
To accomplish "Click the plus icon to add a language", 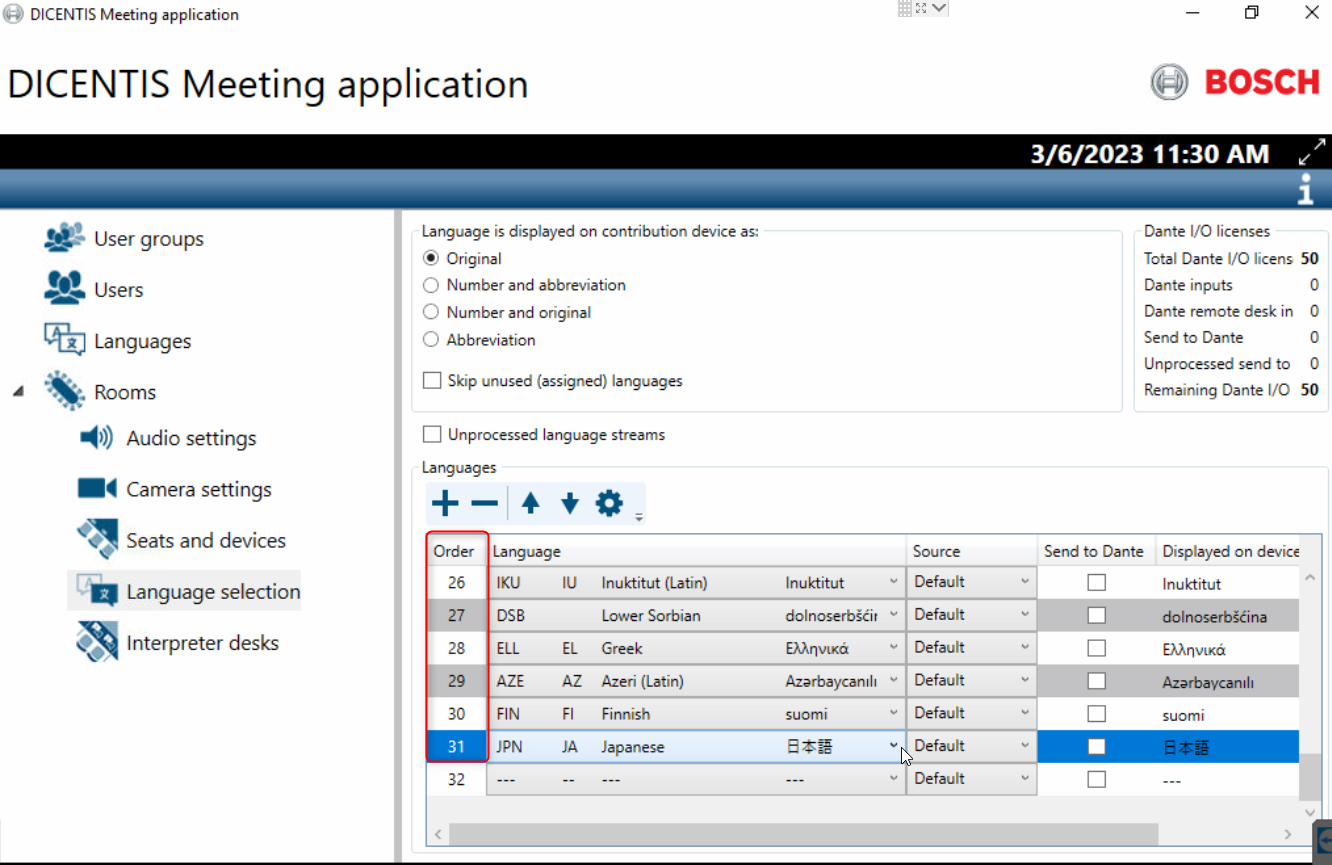I will tap(445, 504).
